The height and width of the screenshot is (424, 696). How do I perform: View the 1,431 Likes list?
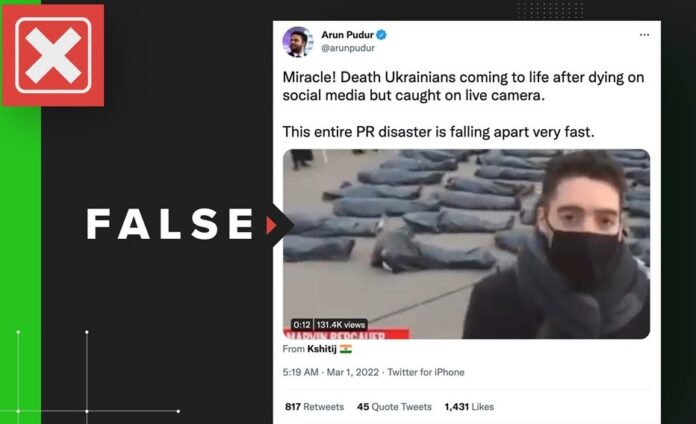(469, 407)
